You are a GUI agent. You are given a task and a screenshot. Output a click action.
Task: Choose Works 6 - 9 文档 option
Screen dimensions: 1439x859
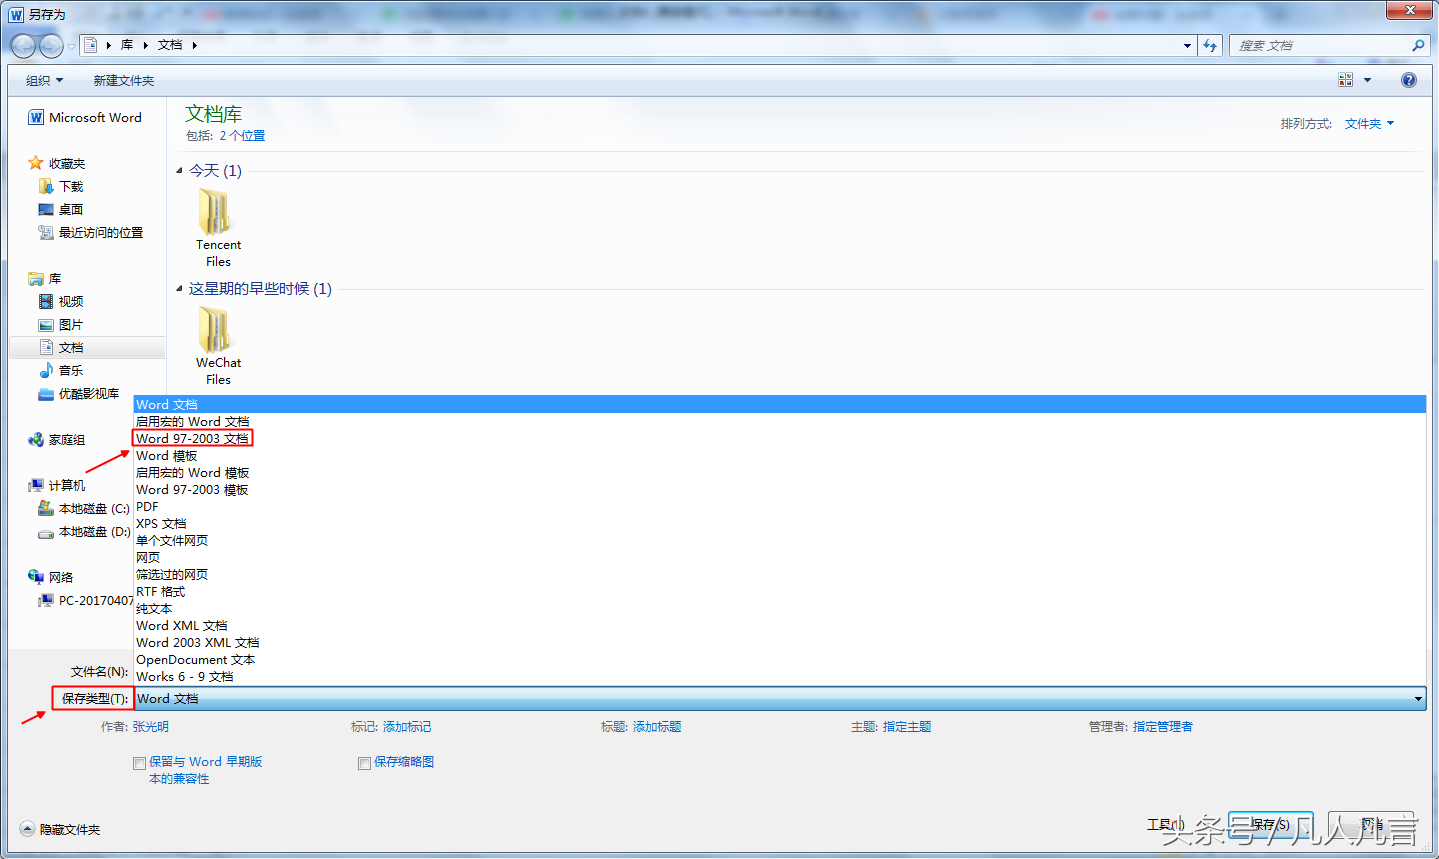coord(780,676)
